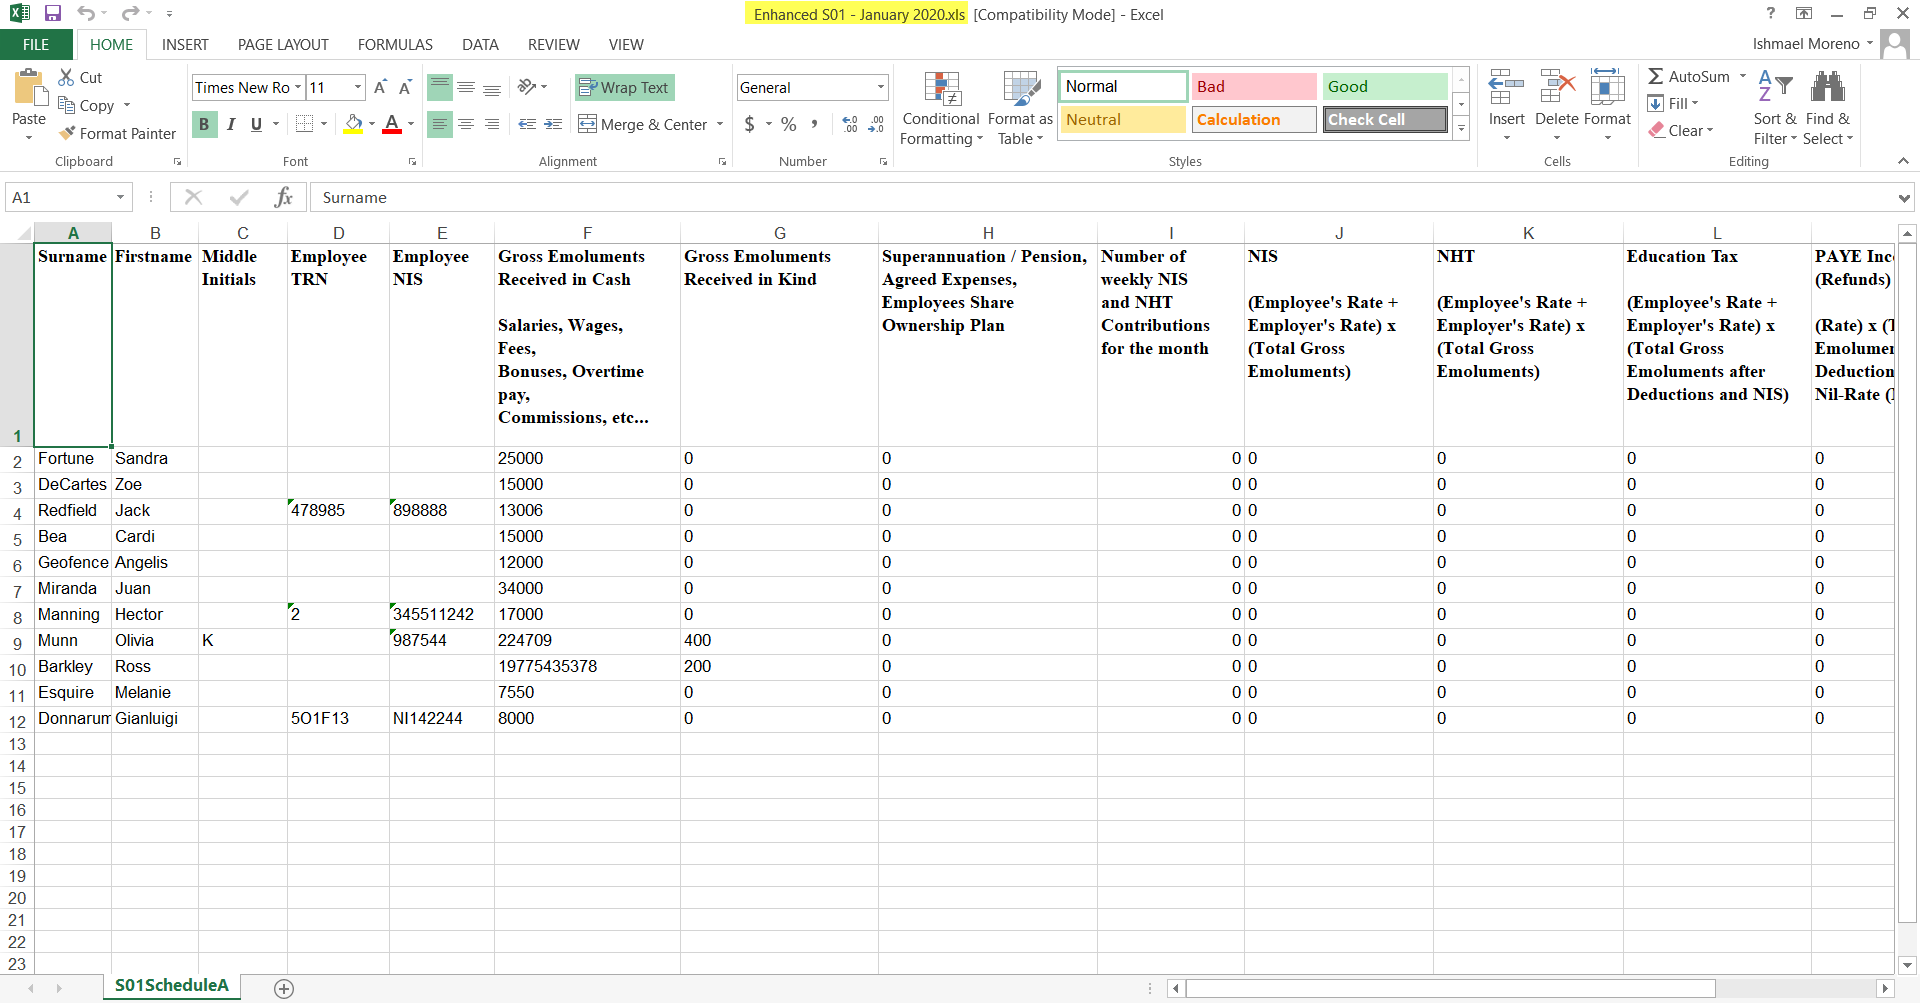The image size is (1920, 1003).
Task: Toggle Italic formatting
Action: click(x=231, y=124)
